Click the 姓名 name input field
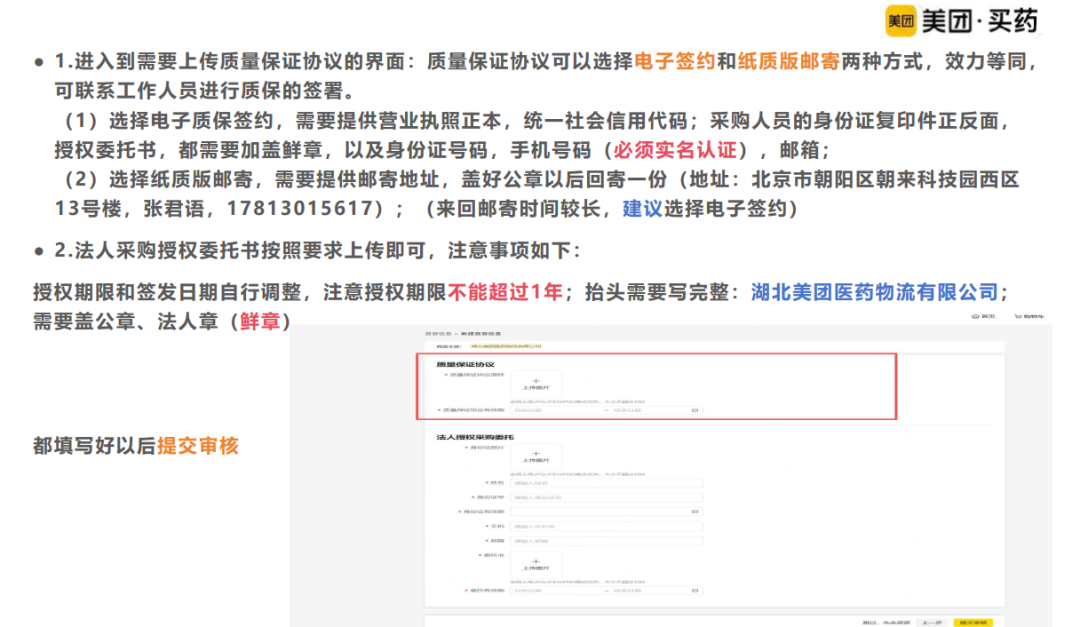Image resolution: width=1080 pixels, height=627 pixels. pos(606,483)
